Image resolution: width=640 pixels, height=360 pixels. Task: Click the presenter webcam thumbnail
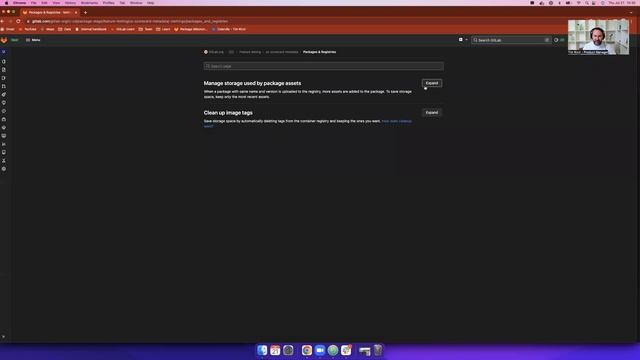pos(598,37)
